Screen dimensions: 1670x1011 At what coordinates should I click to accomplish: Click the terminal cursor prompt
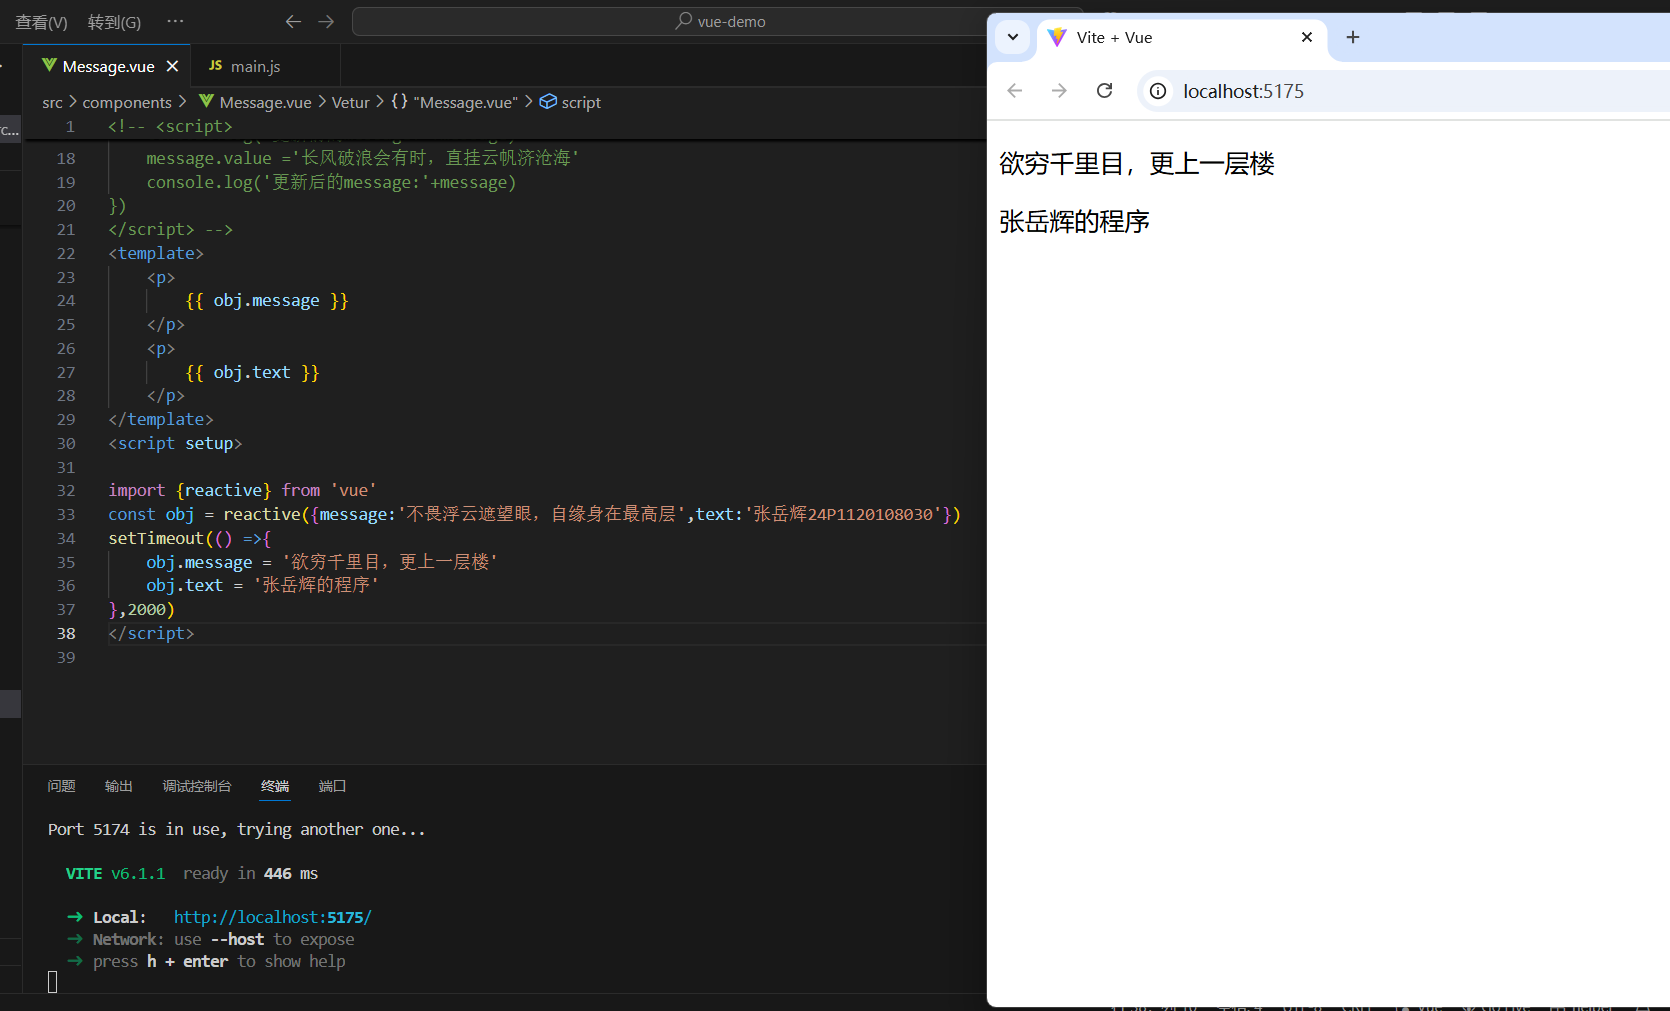(53, 982)
